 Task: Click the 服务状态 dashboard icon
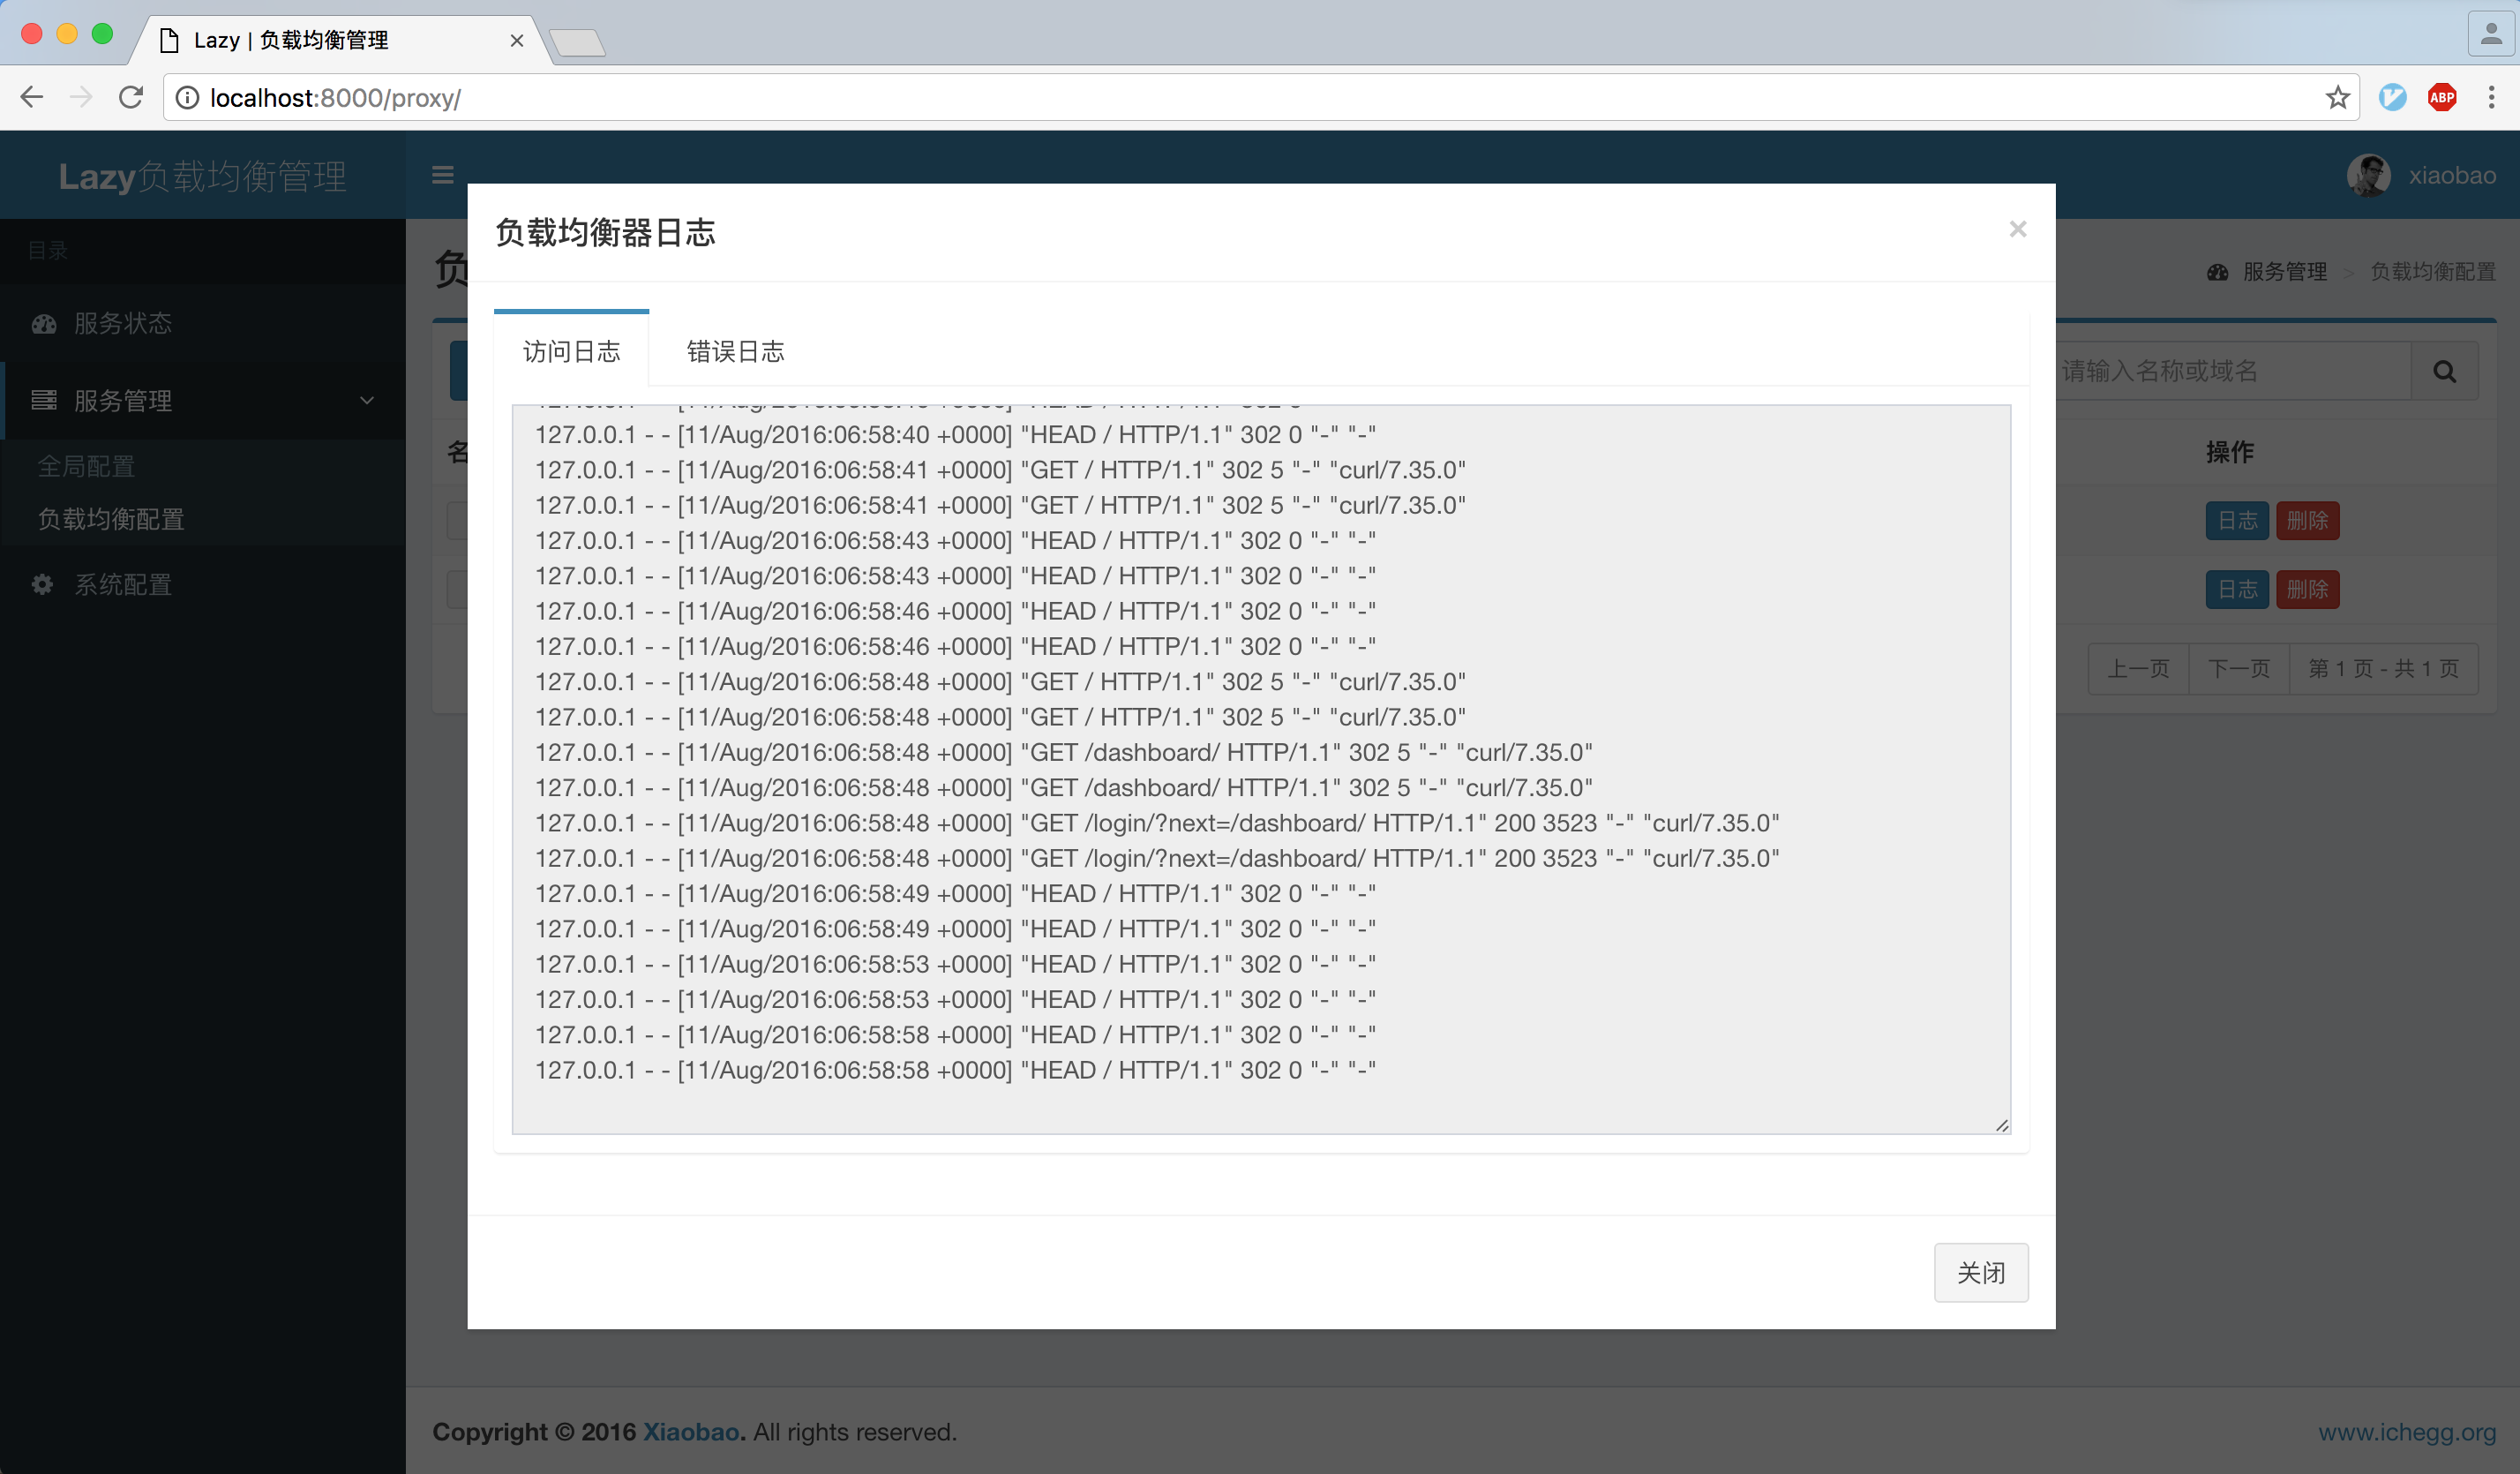44,323
